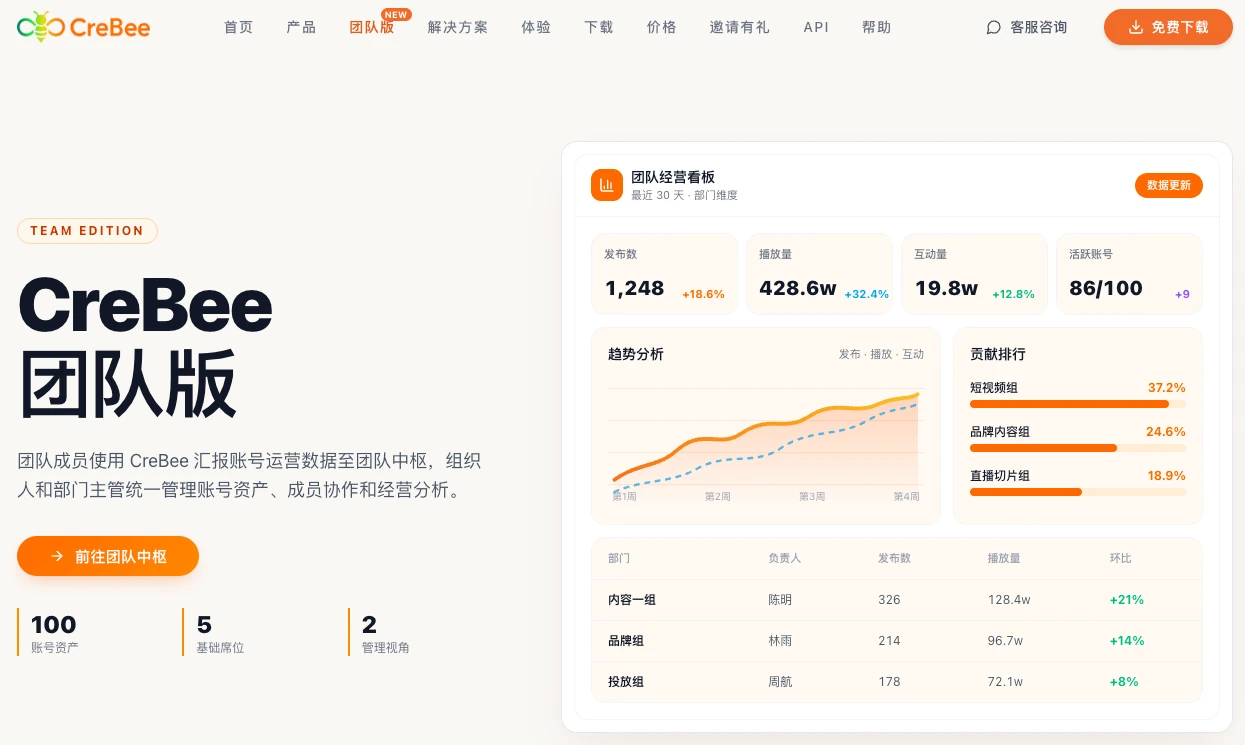Select the 团队版 navigation item
Image resolution: width=1245 pixels, height=745 pixels.
click(372, 28)
